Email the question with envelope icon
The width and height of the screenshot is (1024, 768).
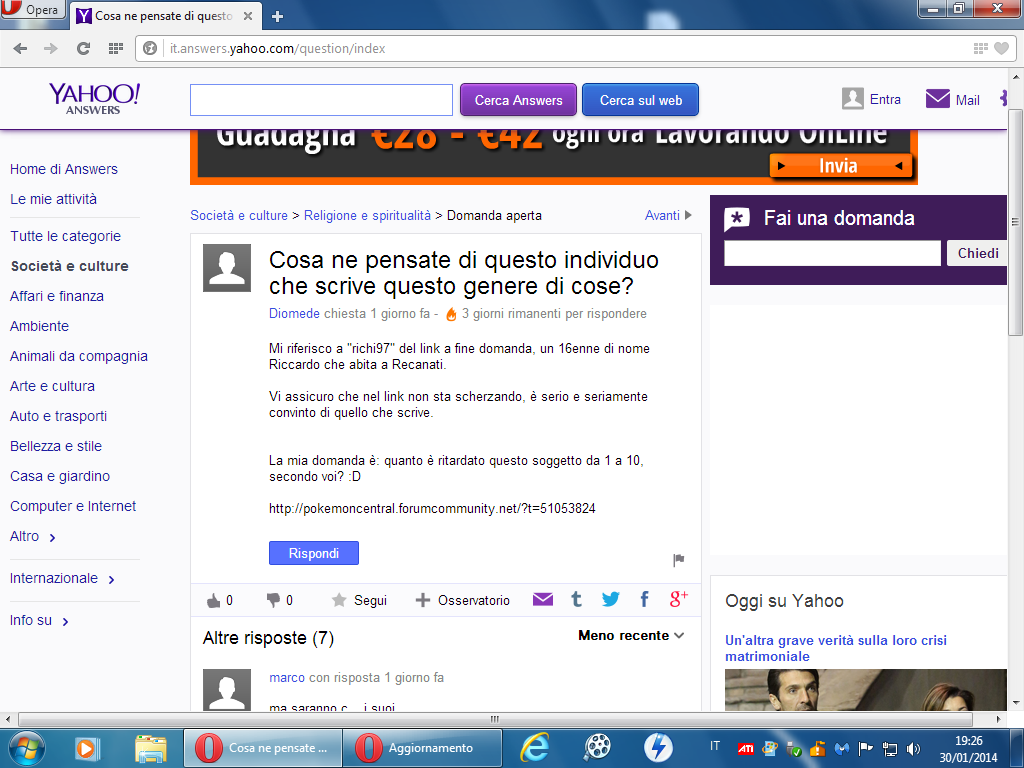[x=542, y=600]
